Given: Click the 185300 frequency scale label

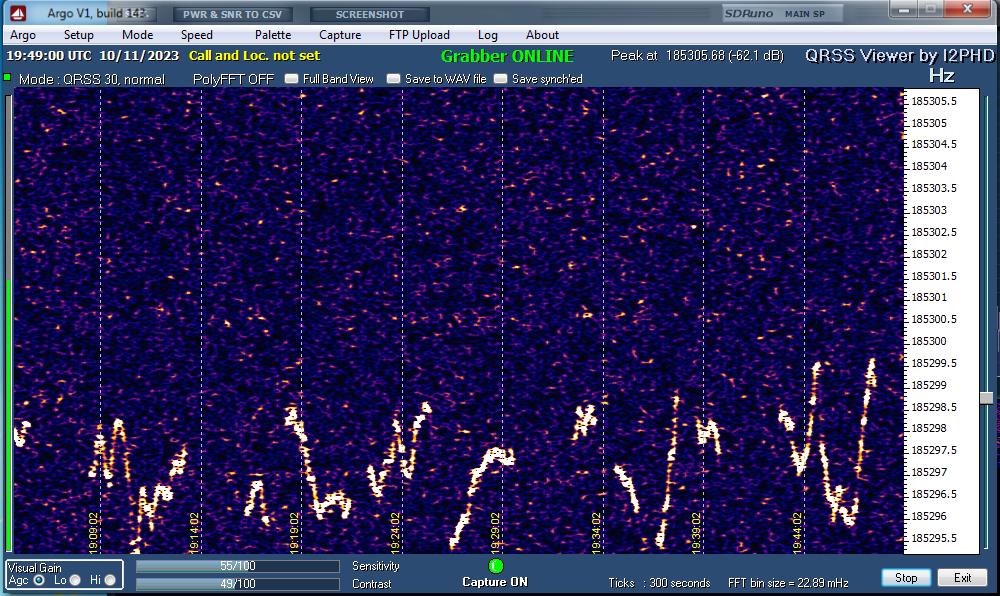Looking at the screenshot, I should tap(929, 341).
